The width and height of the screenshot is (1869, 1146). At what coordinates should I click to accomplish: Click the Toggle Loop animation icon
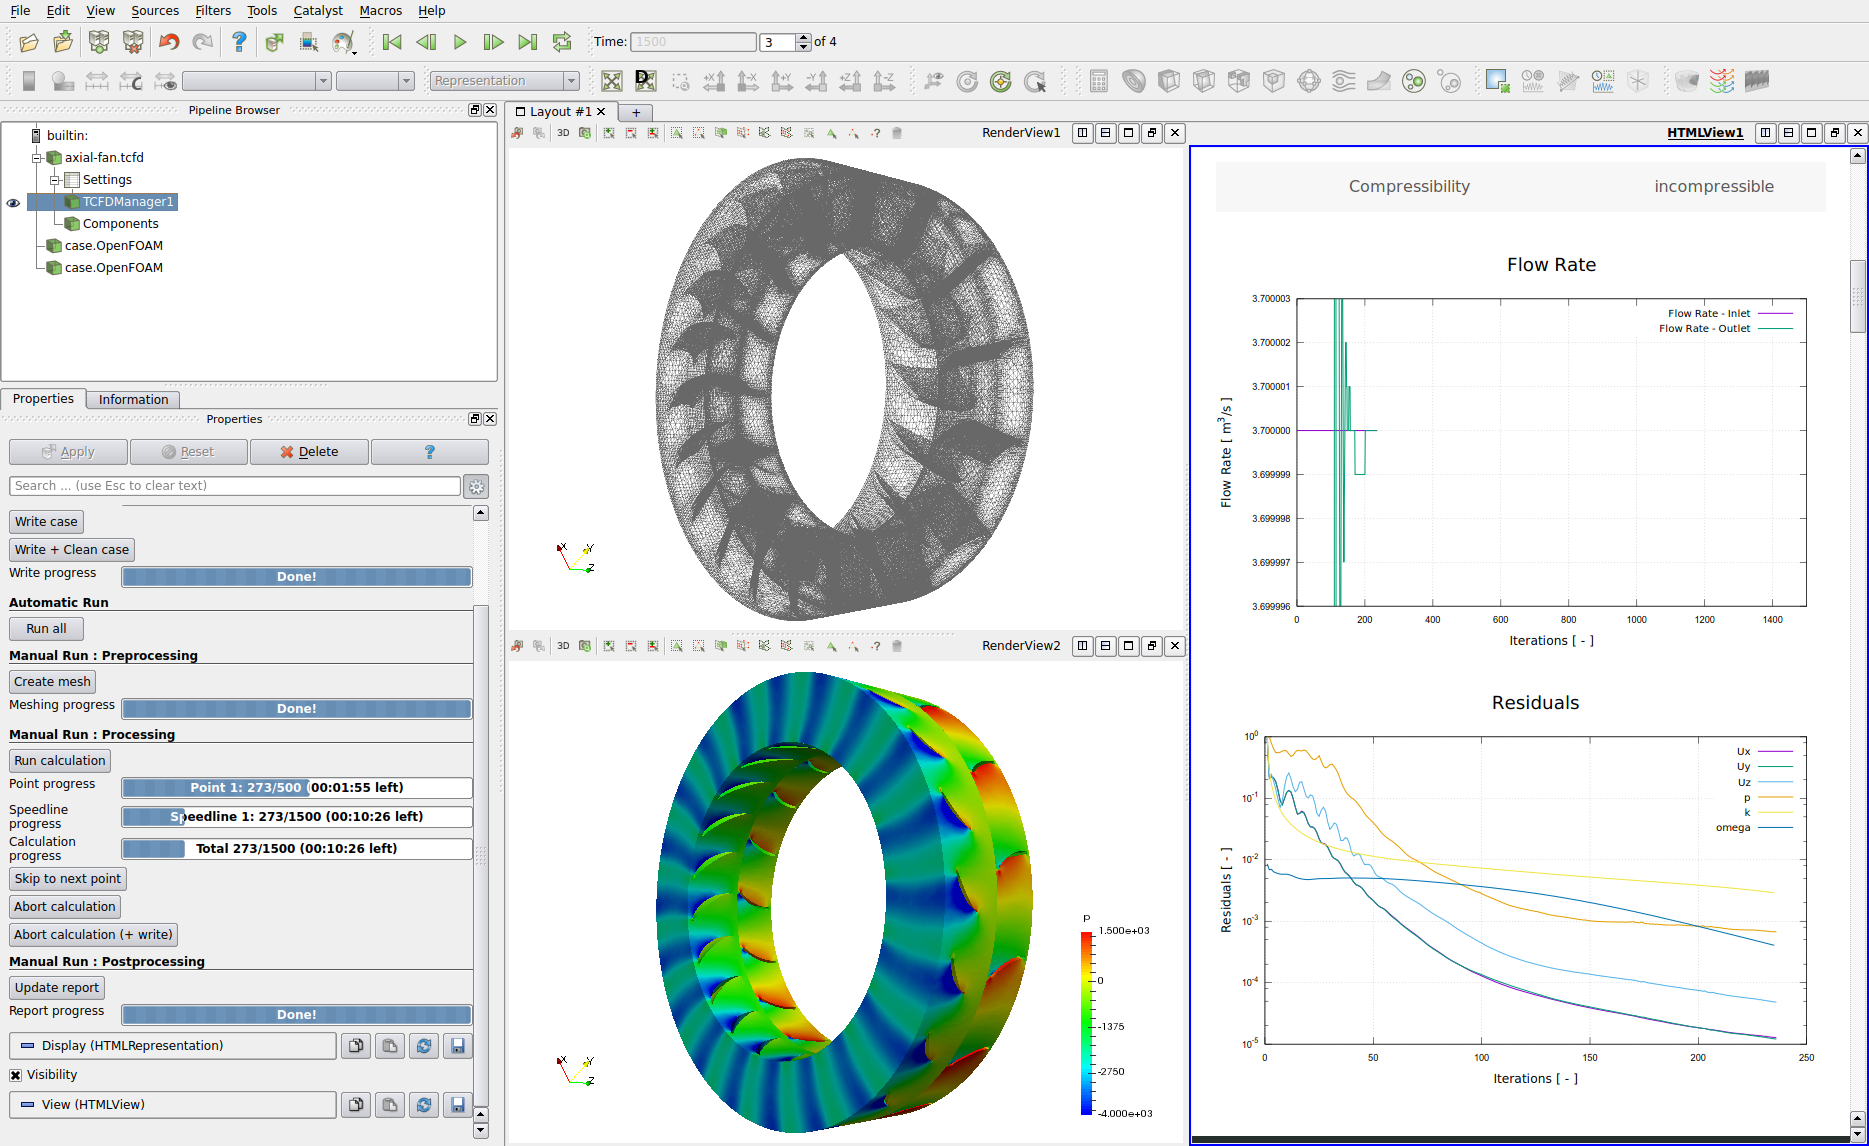pos(562,42)
